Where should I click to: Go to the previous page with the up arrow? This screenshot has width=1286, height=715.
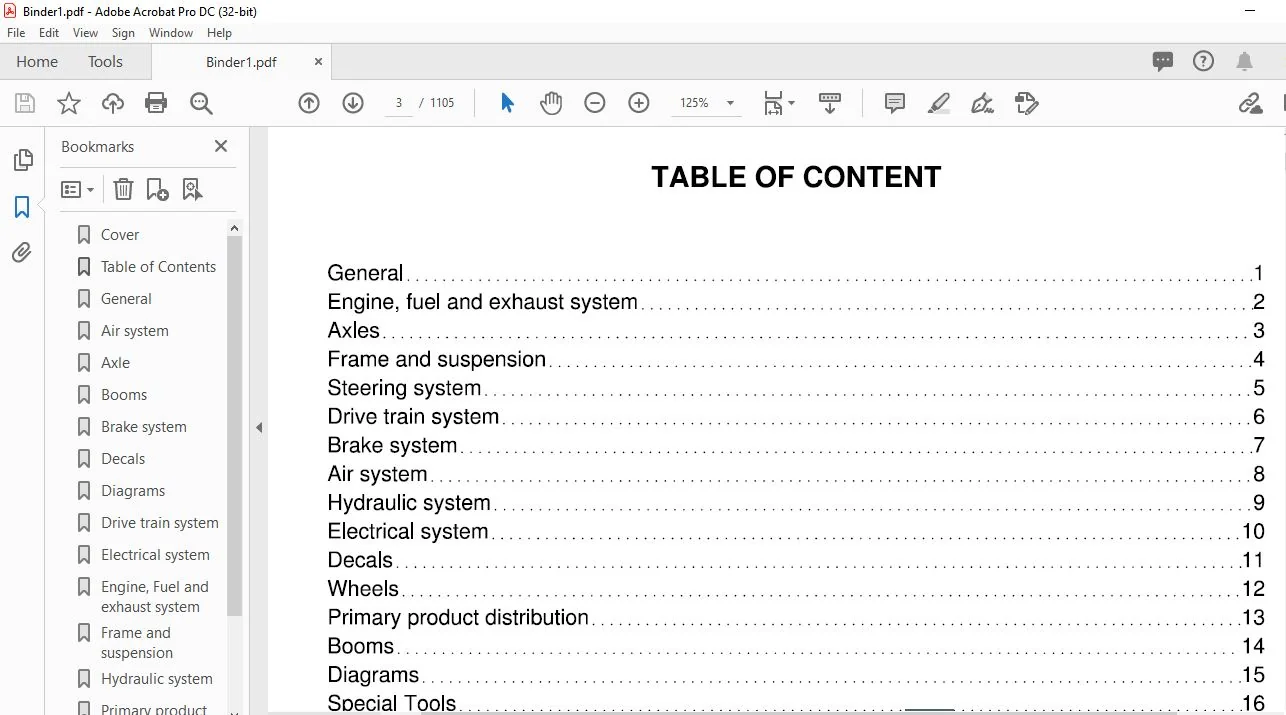[309, 103]
